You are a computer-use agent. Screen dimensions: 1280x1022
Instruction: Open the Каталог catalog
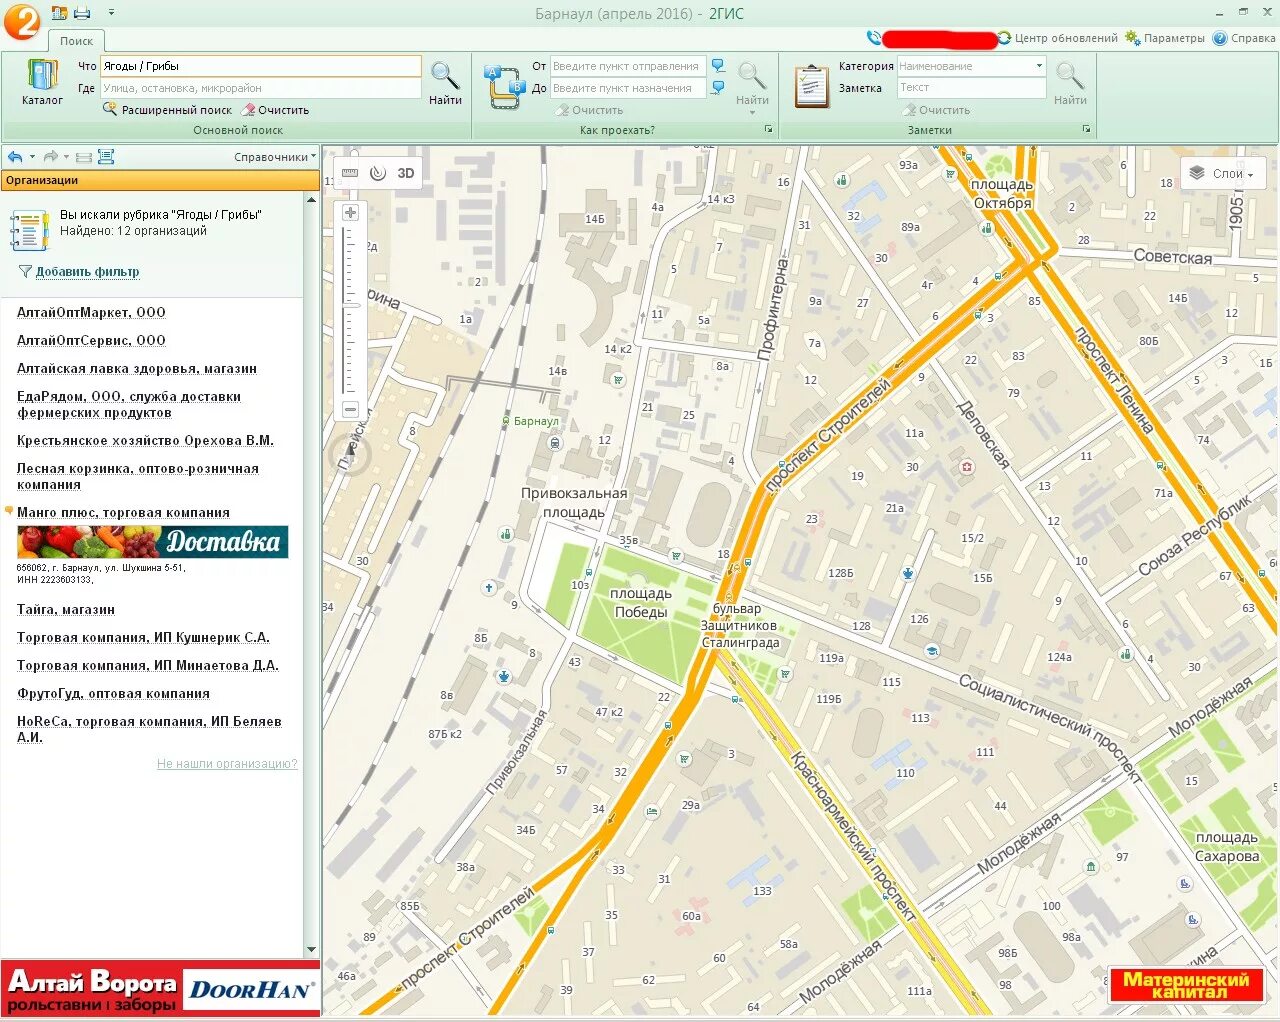[x=42, y=82]
